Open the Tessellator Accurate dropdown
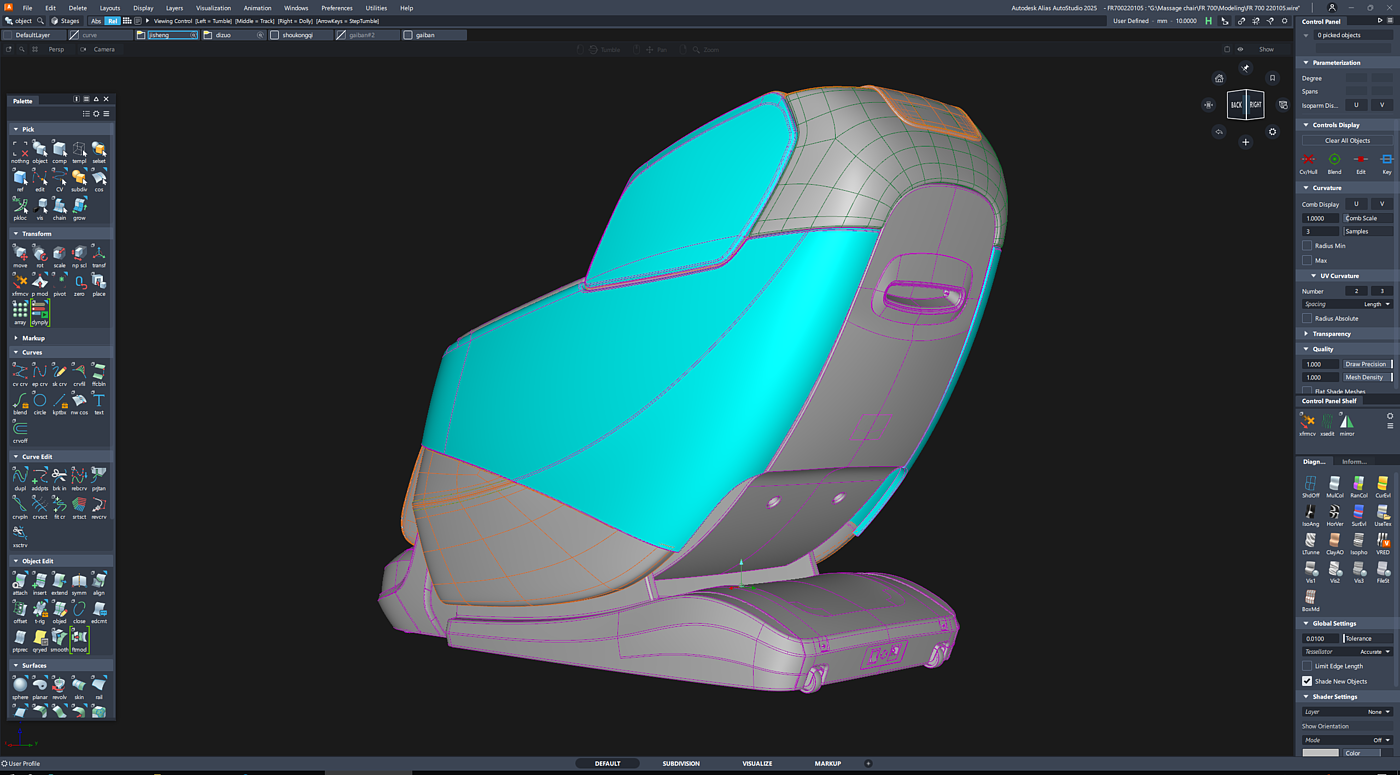This screenshot has height=775, width=1400. [x=1375, y=652]
